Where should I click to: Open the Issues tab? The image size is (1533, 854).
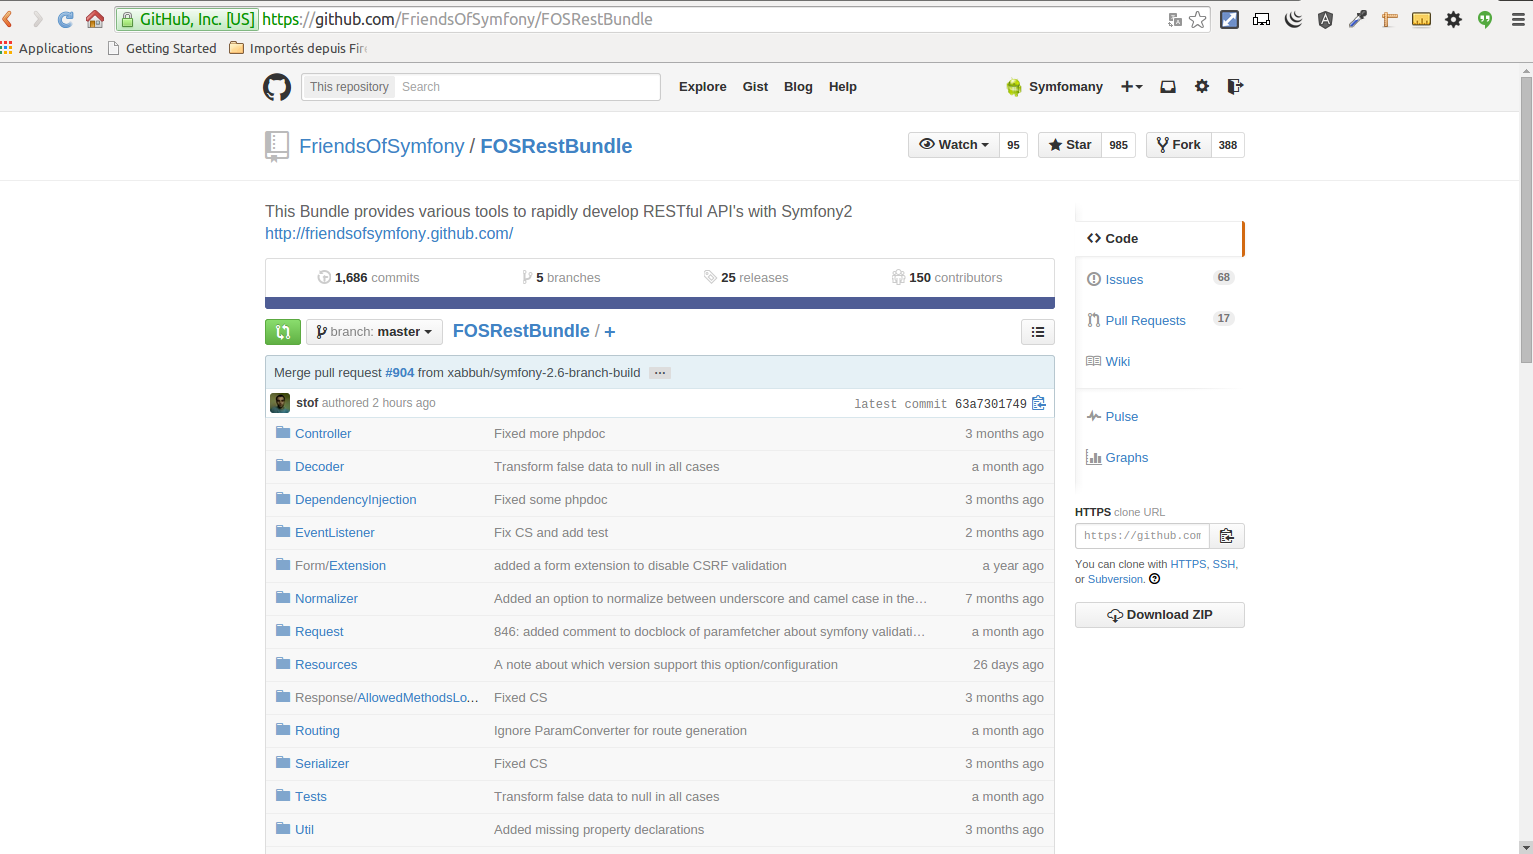pyautogui.click(x=1124, y=280)
